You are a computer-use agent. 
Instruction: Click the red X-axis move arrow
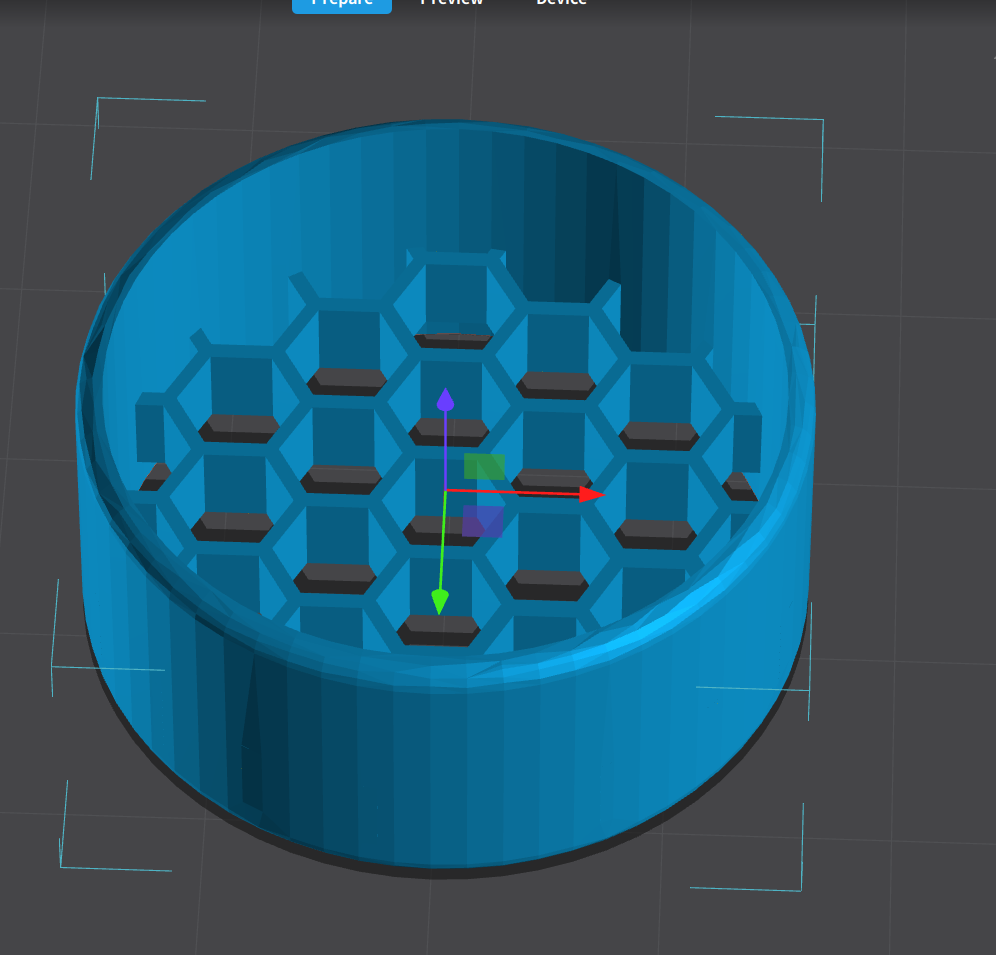(591, 494)
